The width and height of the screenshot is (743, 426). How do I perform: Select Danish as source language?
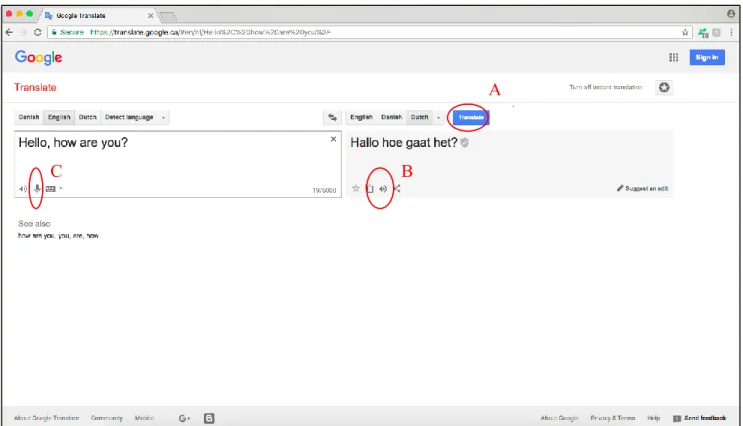click(x=29, y=117)
